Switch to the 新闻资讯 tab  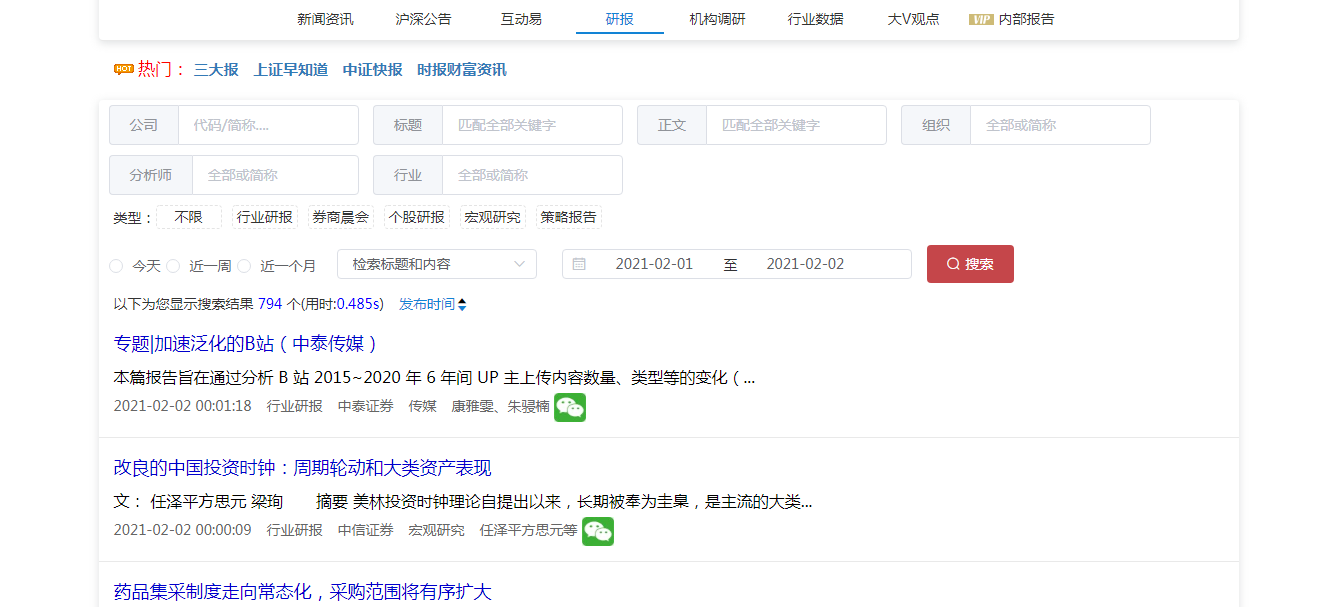click(x=325, y=19)
